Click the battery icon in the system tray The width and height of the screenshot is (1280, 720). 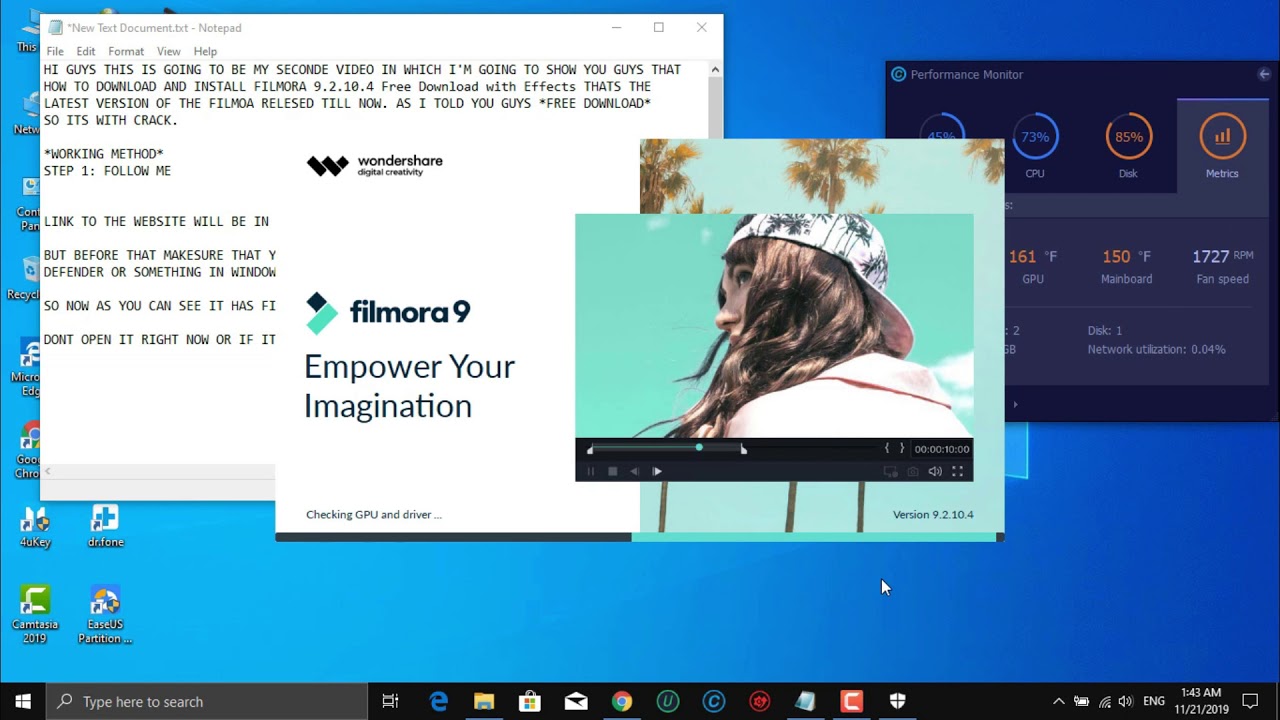click(1081, 701)
